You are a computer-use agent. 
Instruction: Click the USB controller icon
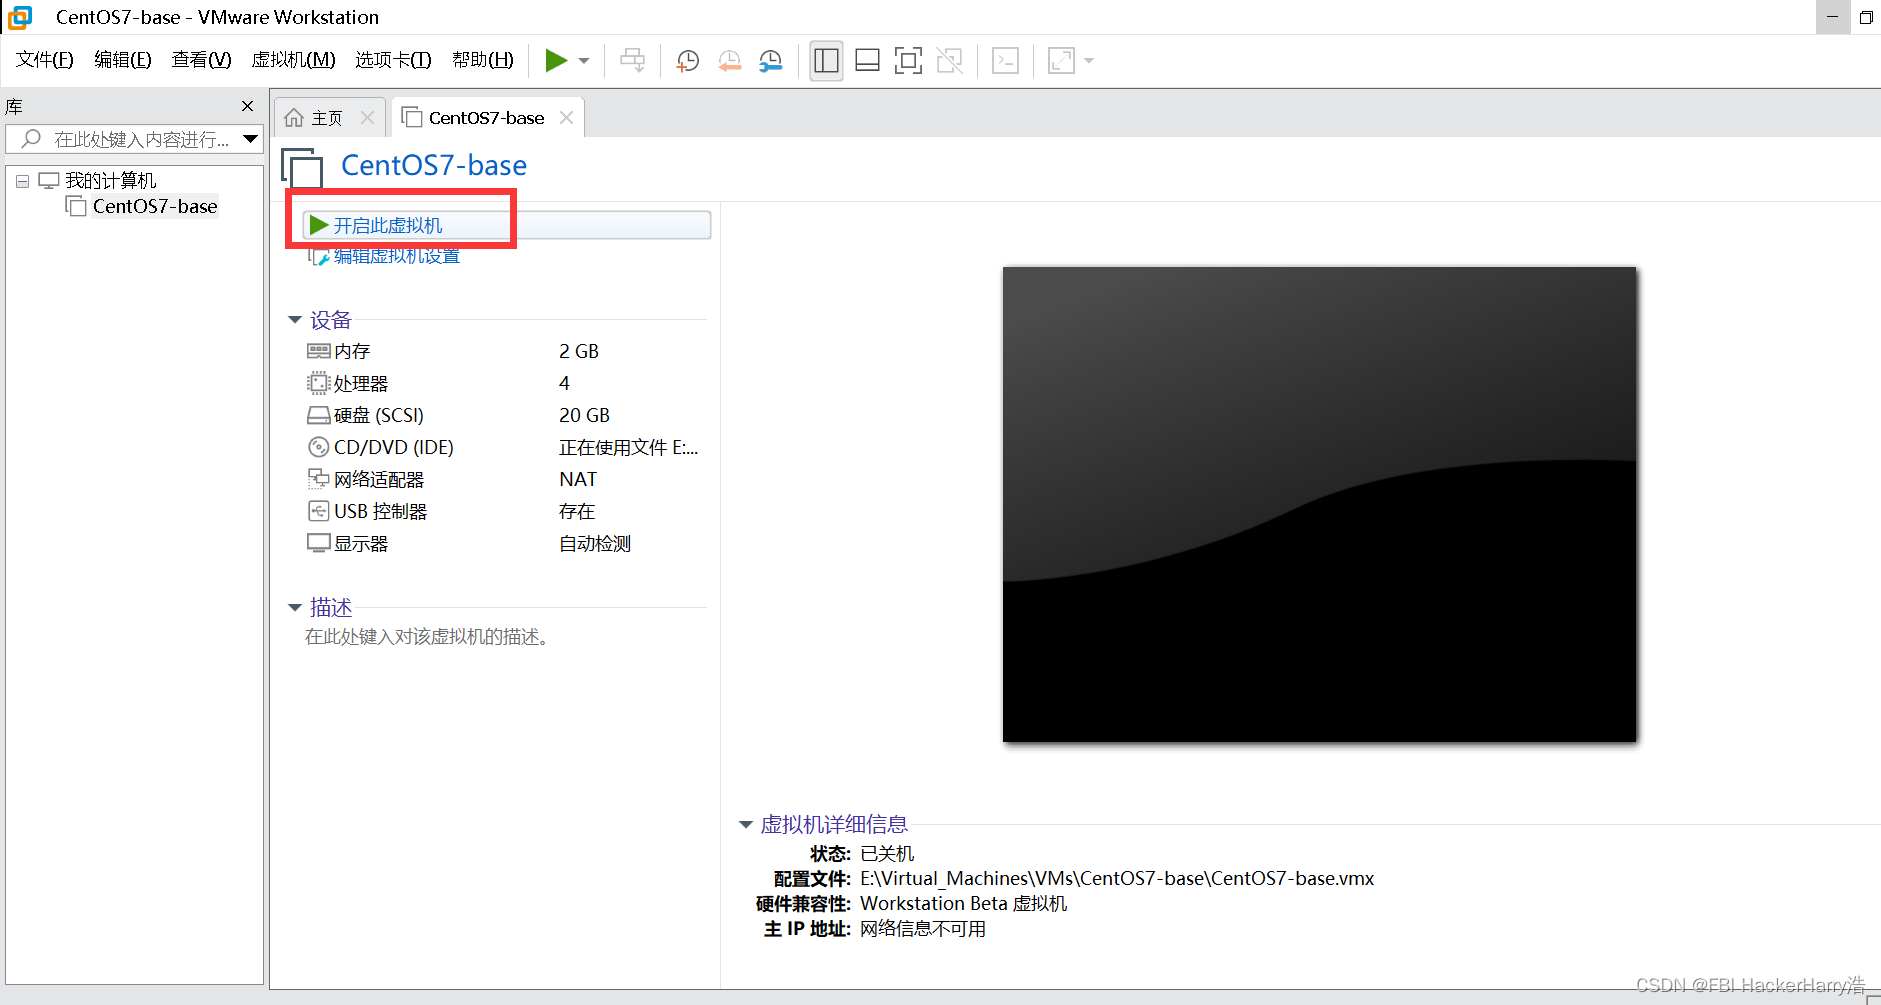319,511
